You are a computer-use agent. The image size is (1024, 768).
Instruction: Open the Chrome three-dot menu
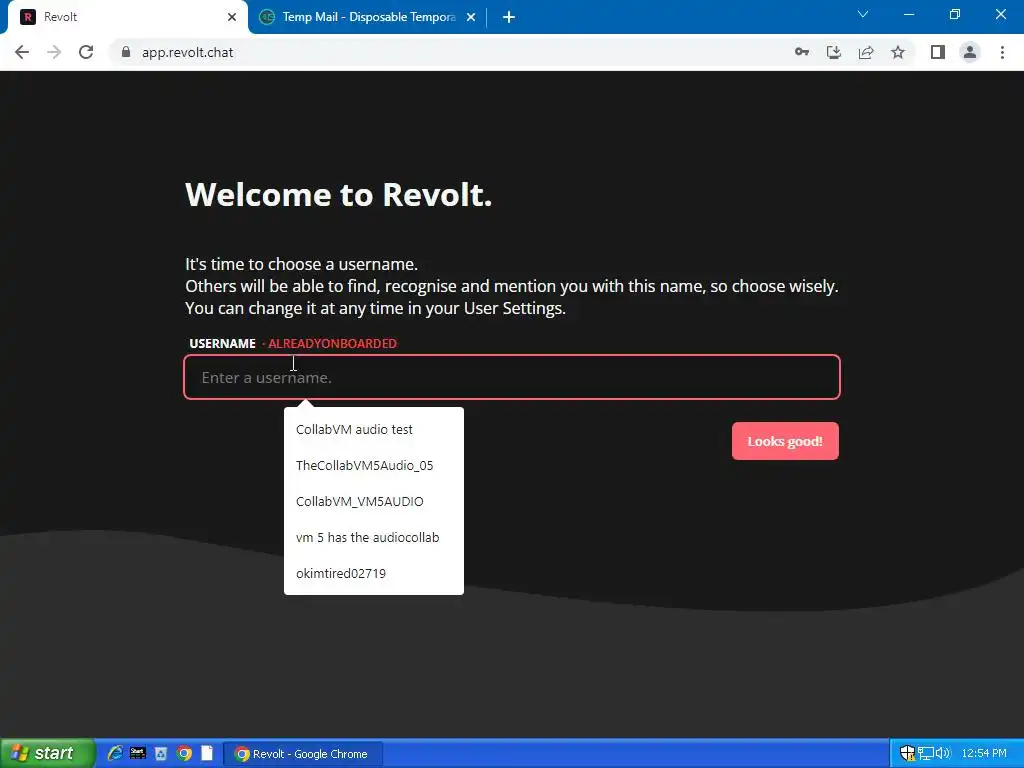(x=1002, y=52)
